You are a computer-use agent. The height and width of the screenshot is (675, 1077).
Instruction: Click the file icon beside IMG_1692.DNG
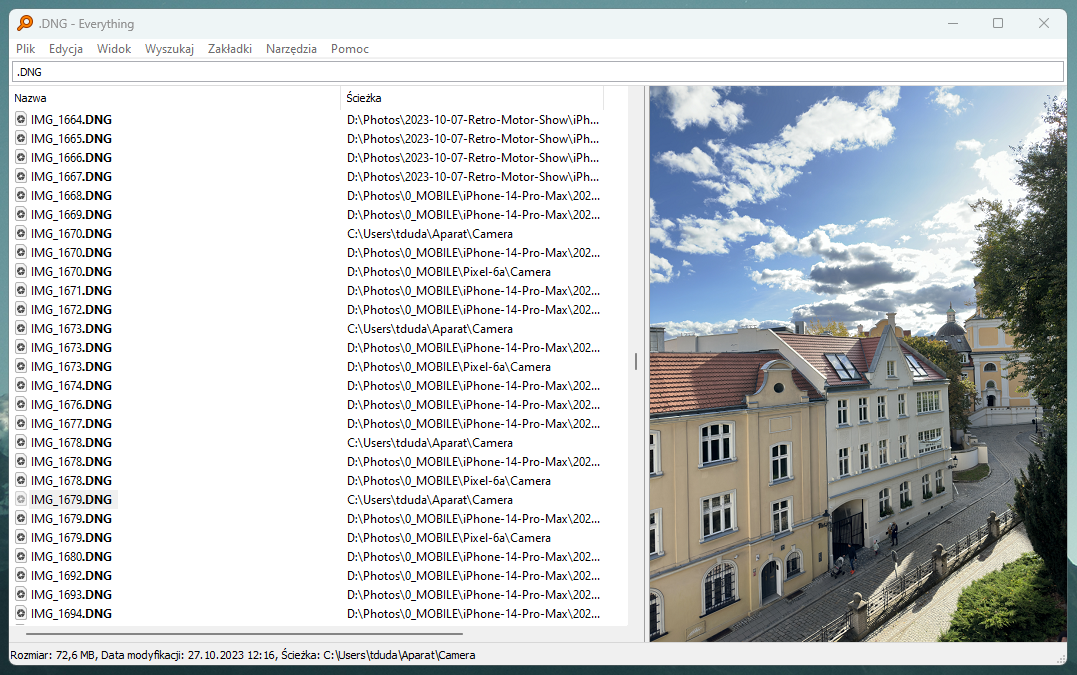pos(20,575)
